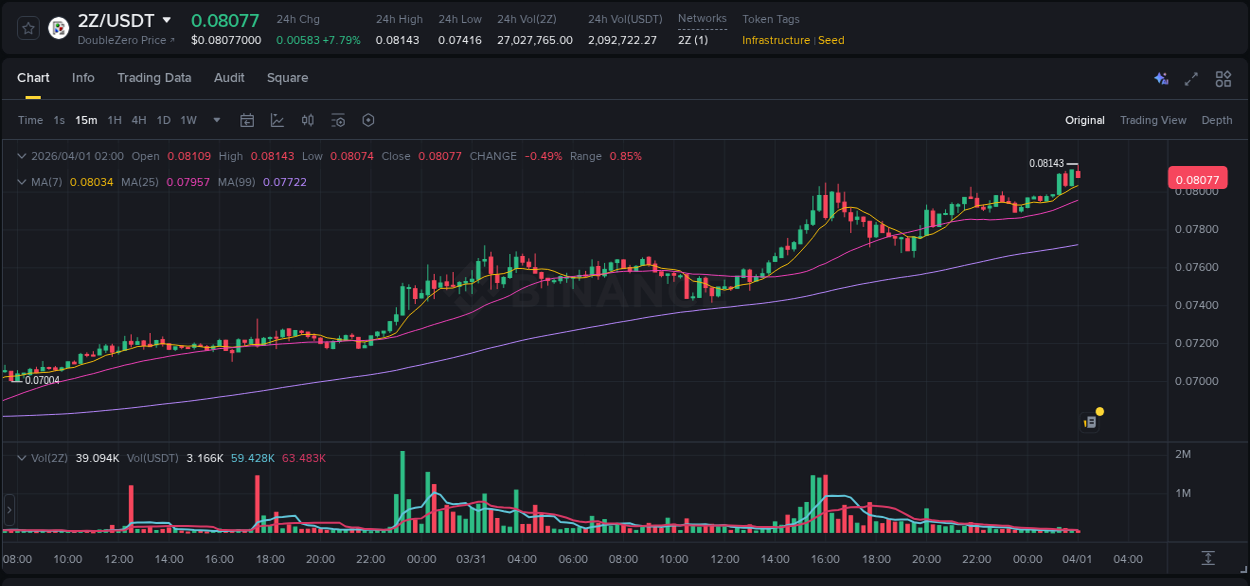The height and width of the screenshot is (586, 1250).
Task: Open extra timeframe options dropdown
Action: 215,120
